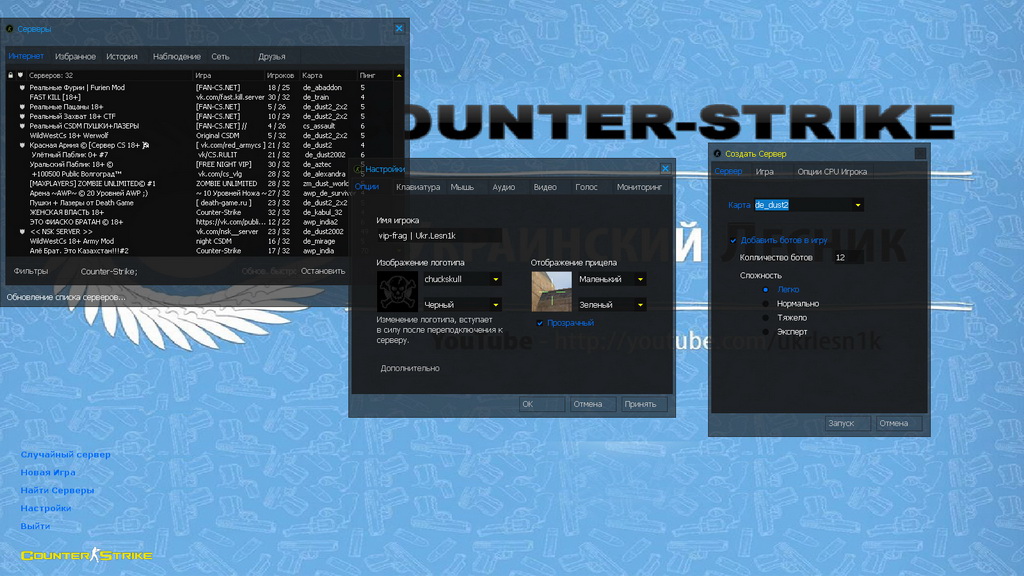Image resolution: width=1024 pixels, height=576 pixels.
Task: Click the shield icon column header in Серверы
Action: [20, 75]
